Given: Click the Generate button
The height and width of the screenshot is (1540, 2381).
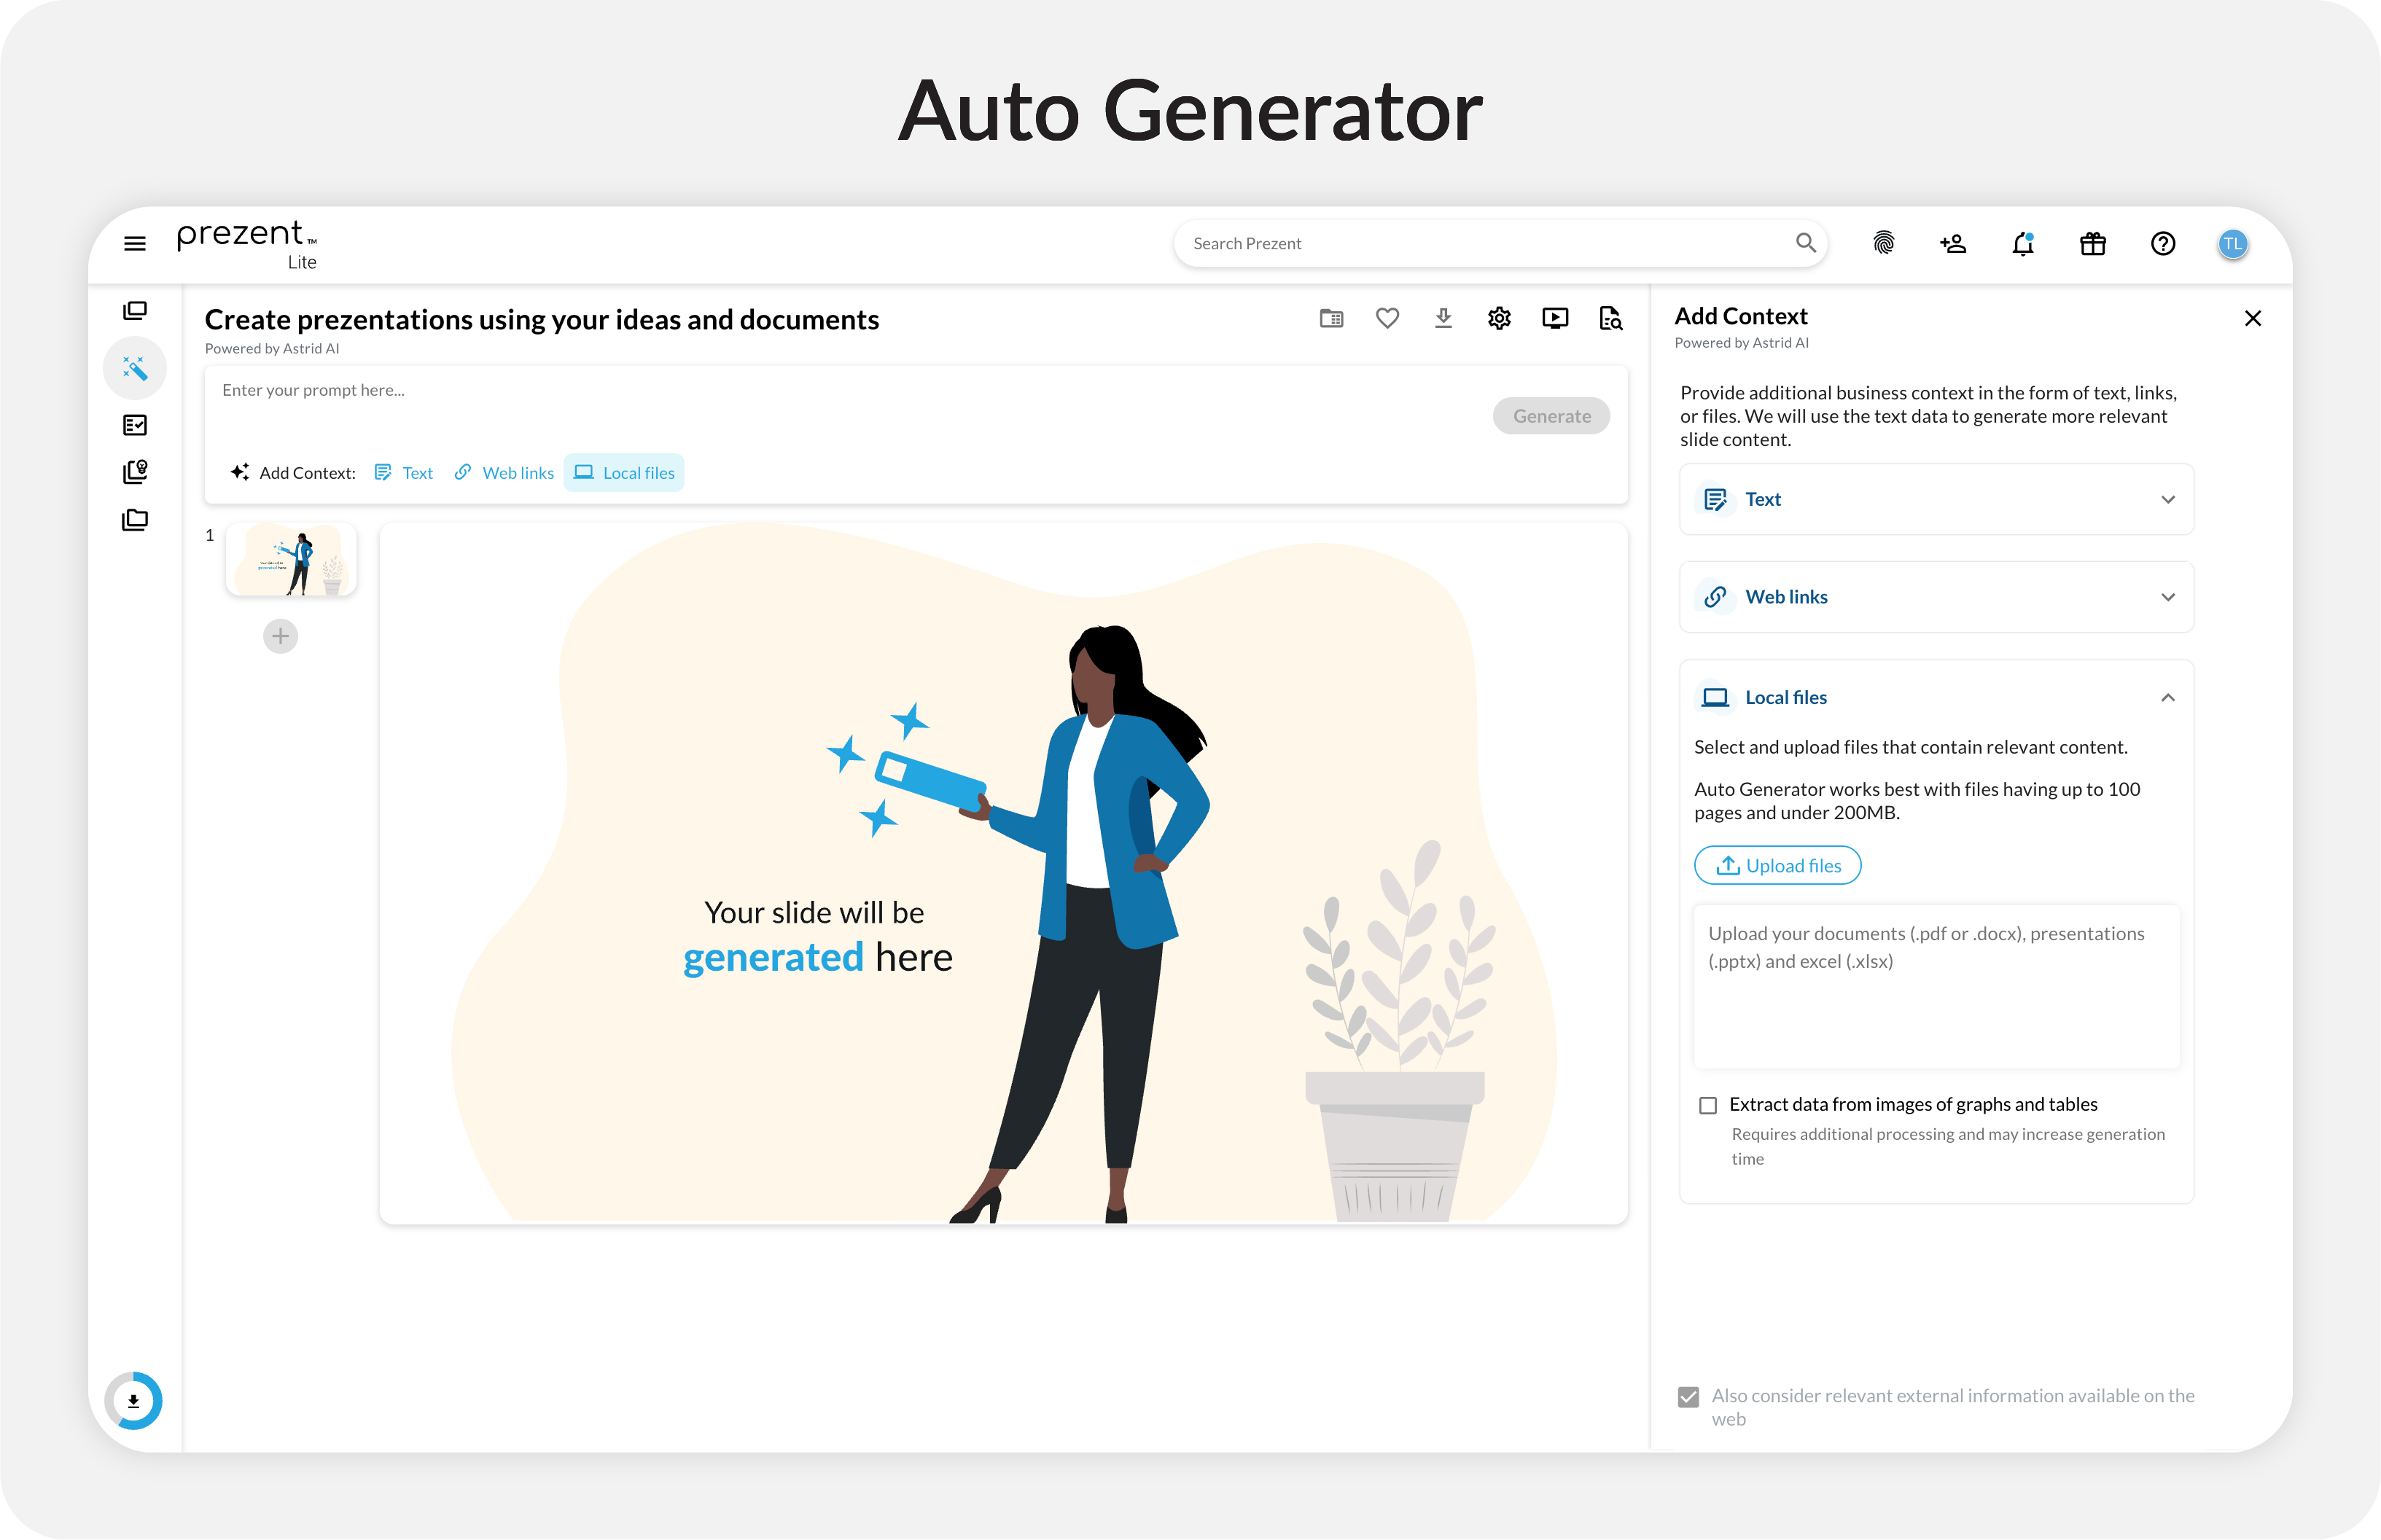Looking at the screenshot, I should click(1551, 416).
